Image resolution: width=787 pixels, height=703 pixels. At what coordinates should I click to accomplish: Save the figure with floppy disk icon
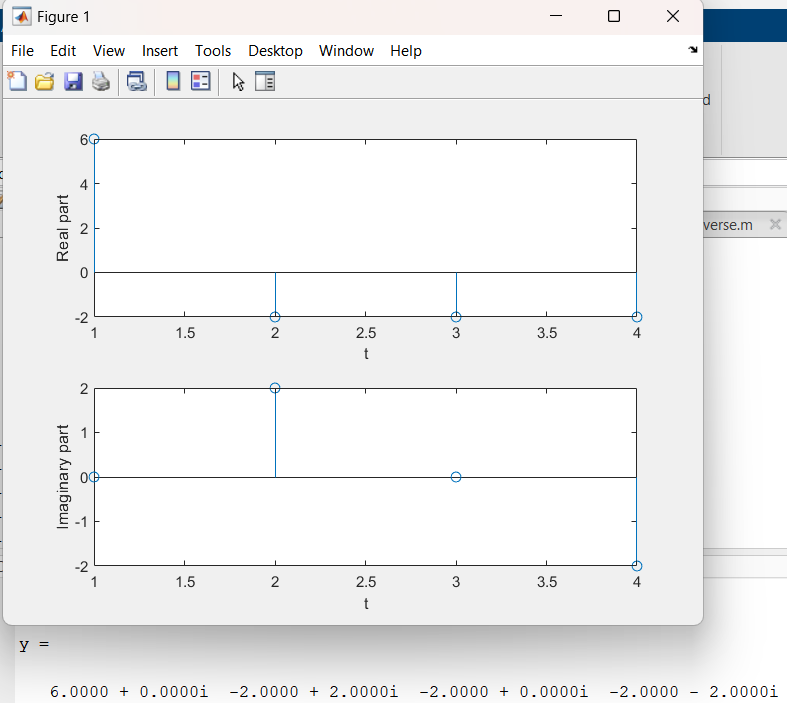[x=73, y=81]
